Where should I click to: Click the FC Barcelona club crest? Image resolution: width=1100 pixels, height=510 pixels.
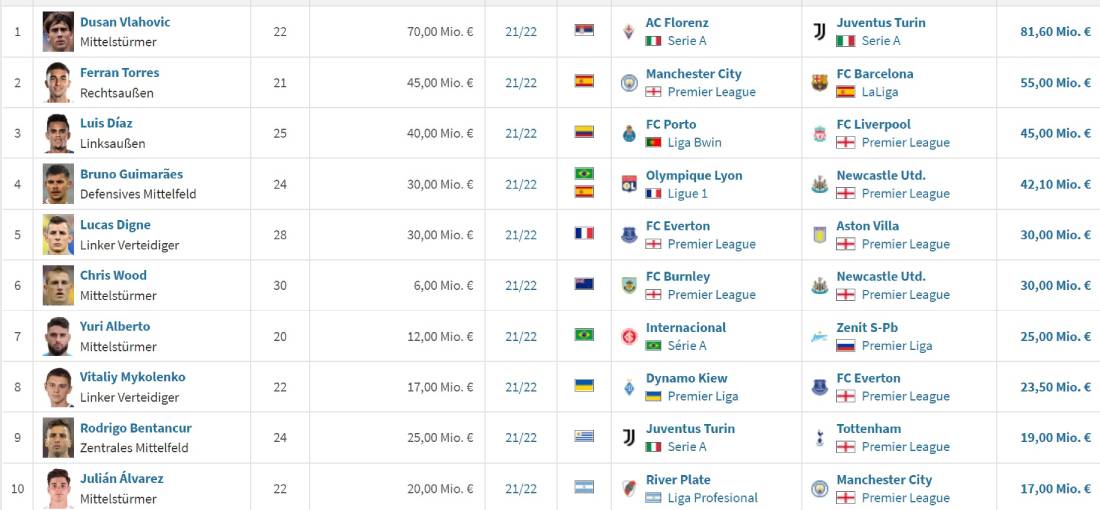(820, 83)
